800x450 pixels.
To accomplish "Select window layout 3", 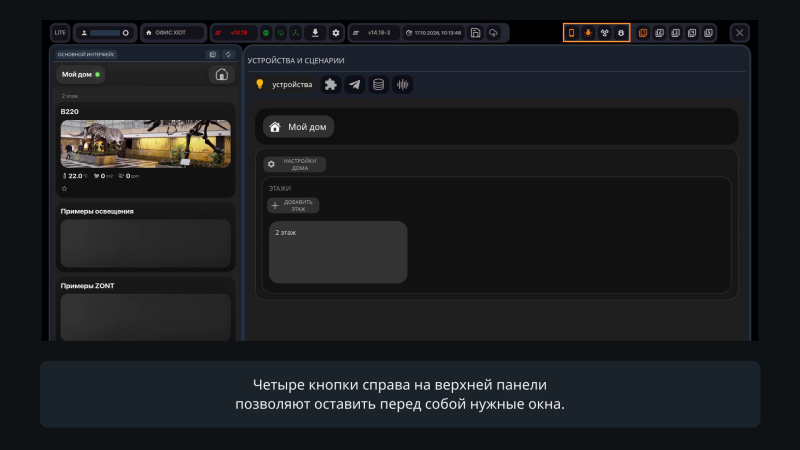I will point(676,33).
